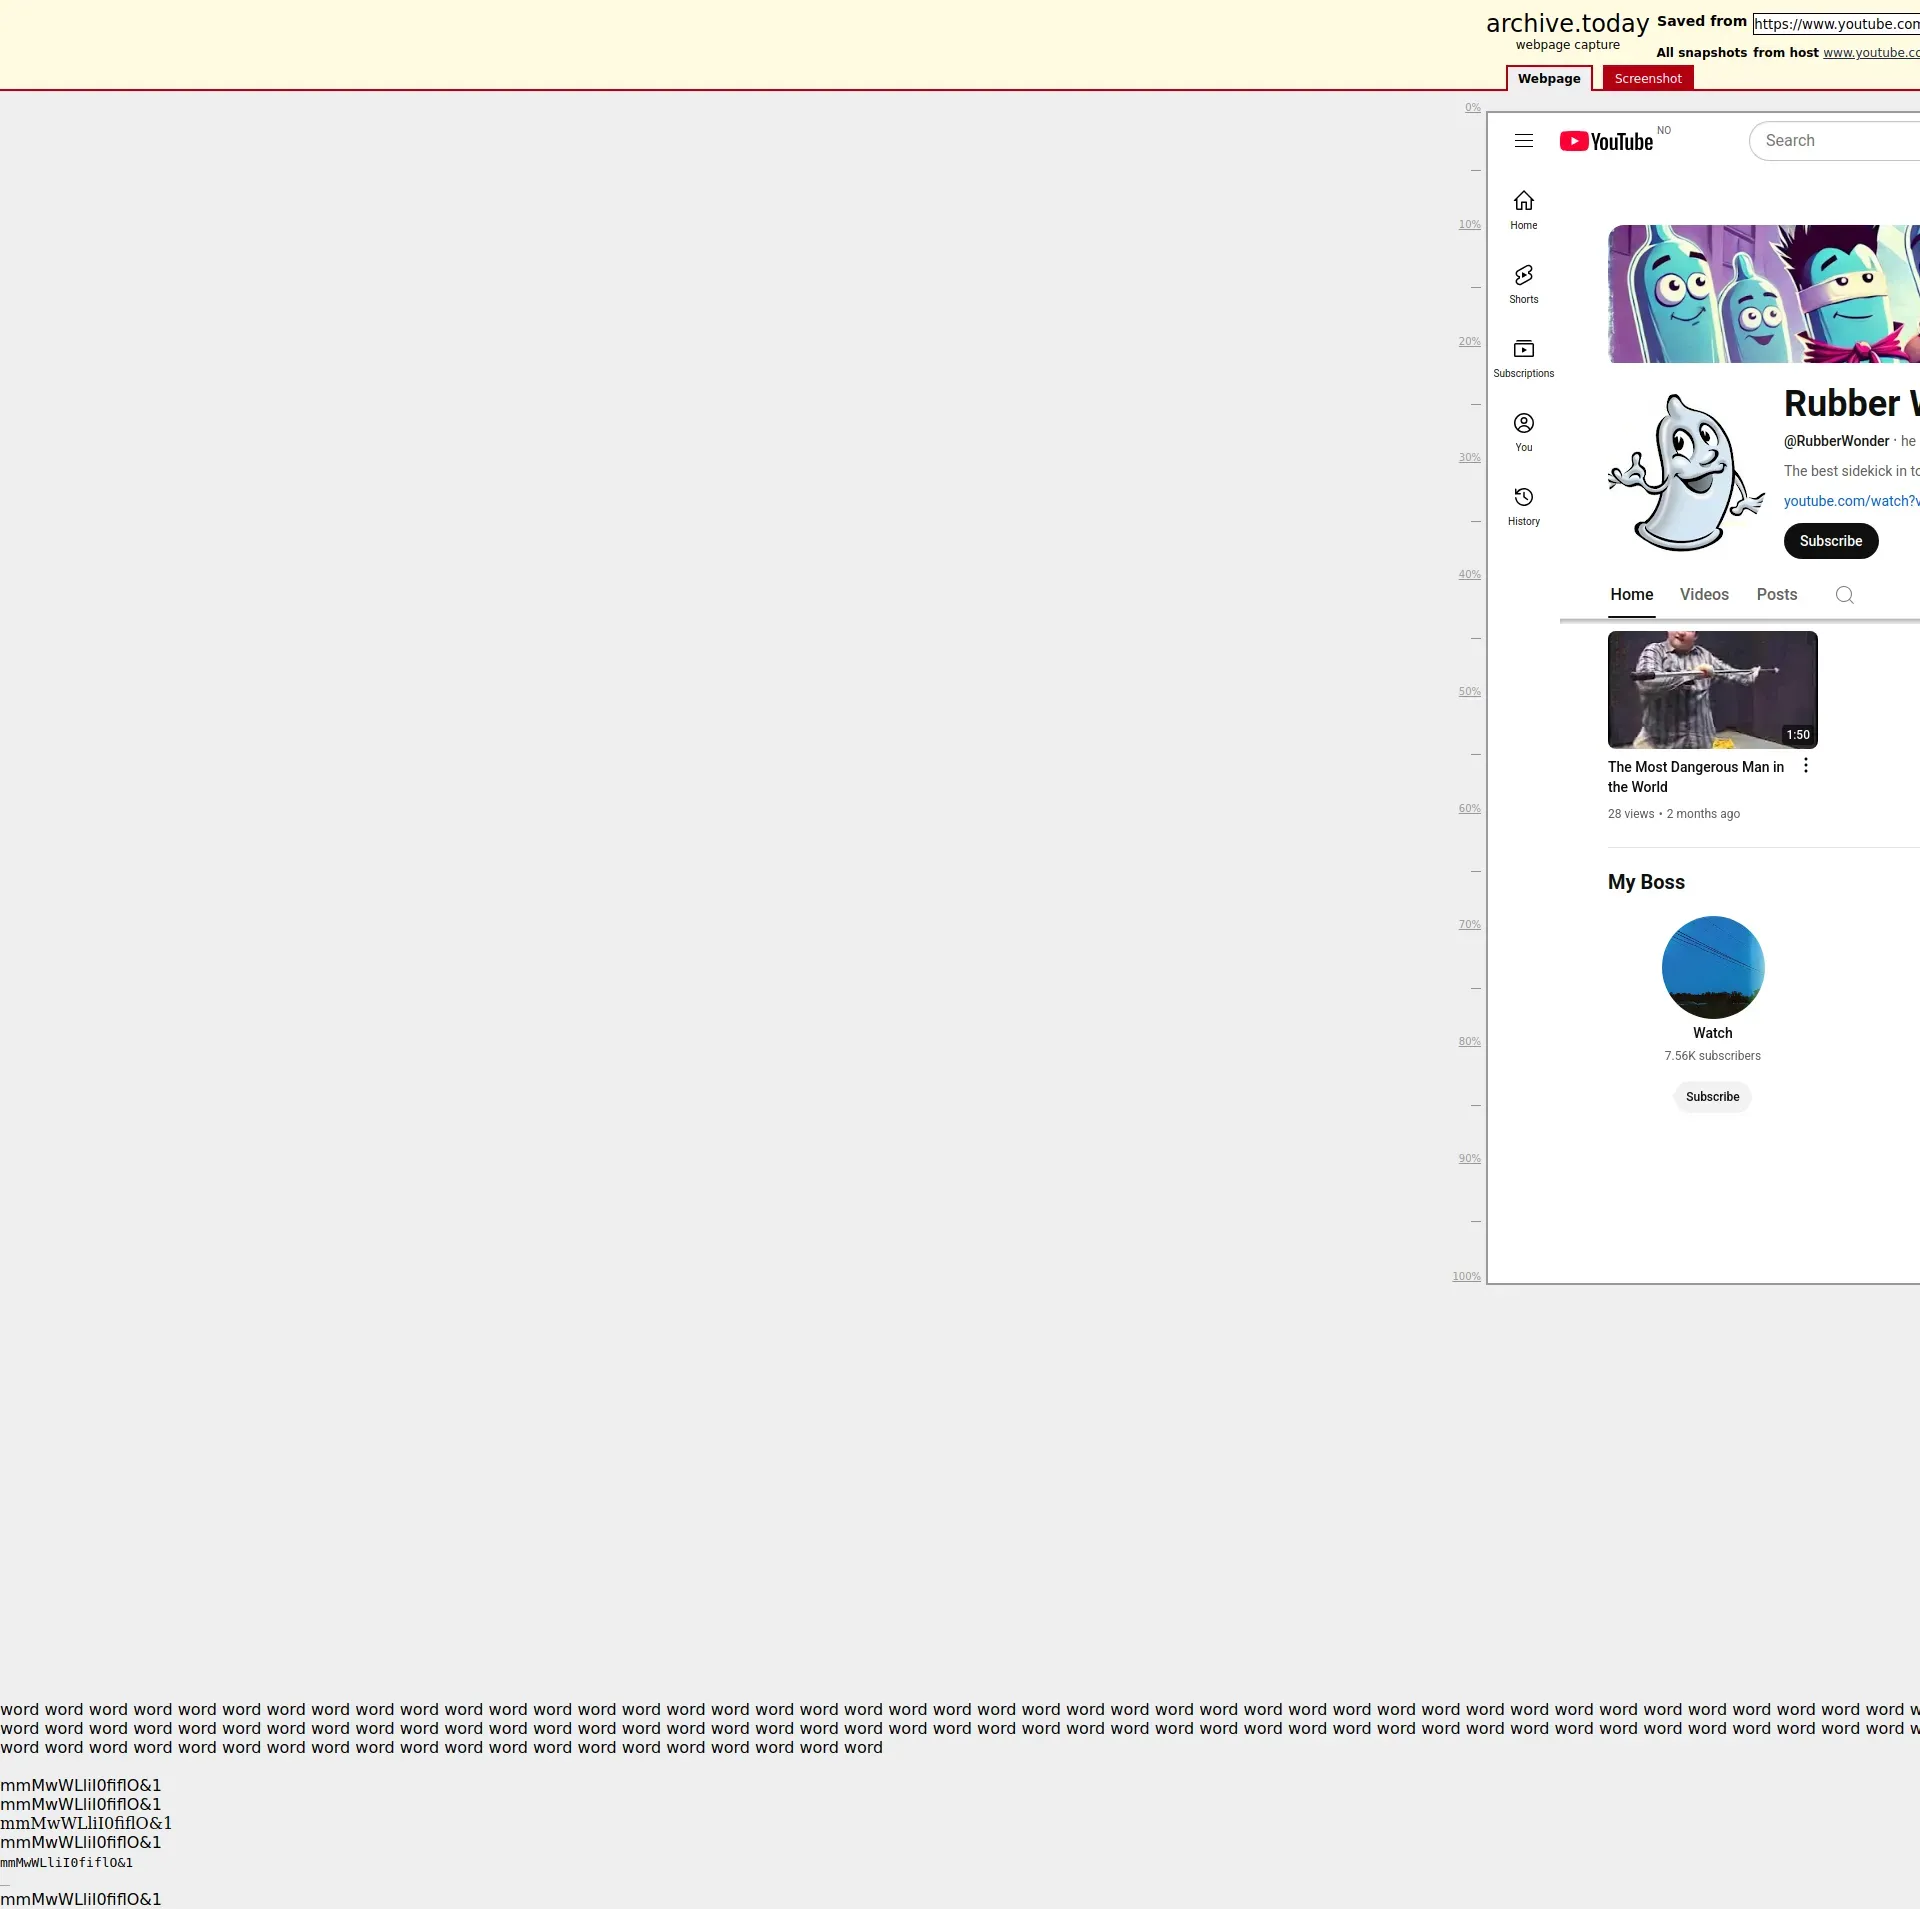Open Subscriptions in the sidebar
This screenshot has height=1909, width=1920.
(x=1523, y=357)
